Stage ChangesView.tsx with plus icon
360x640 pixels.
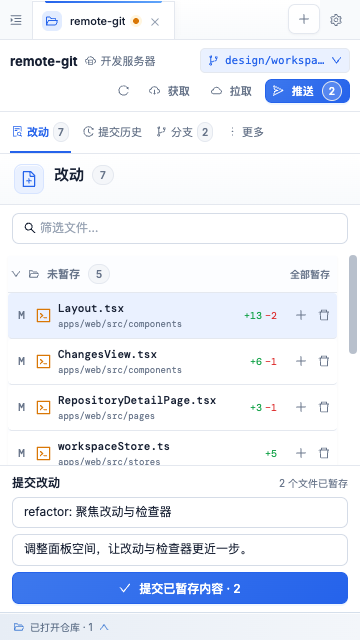pos(301,361)
